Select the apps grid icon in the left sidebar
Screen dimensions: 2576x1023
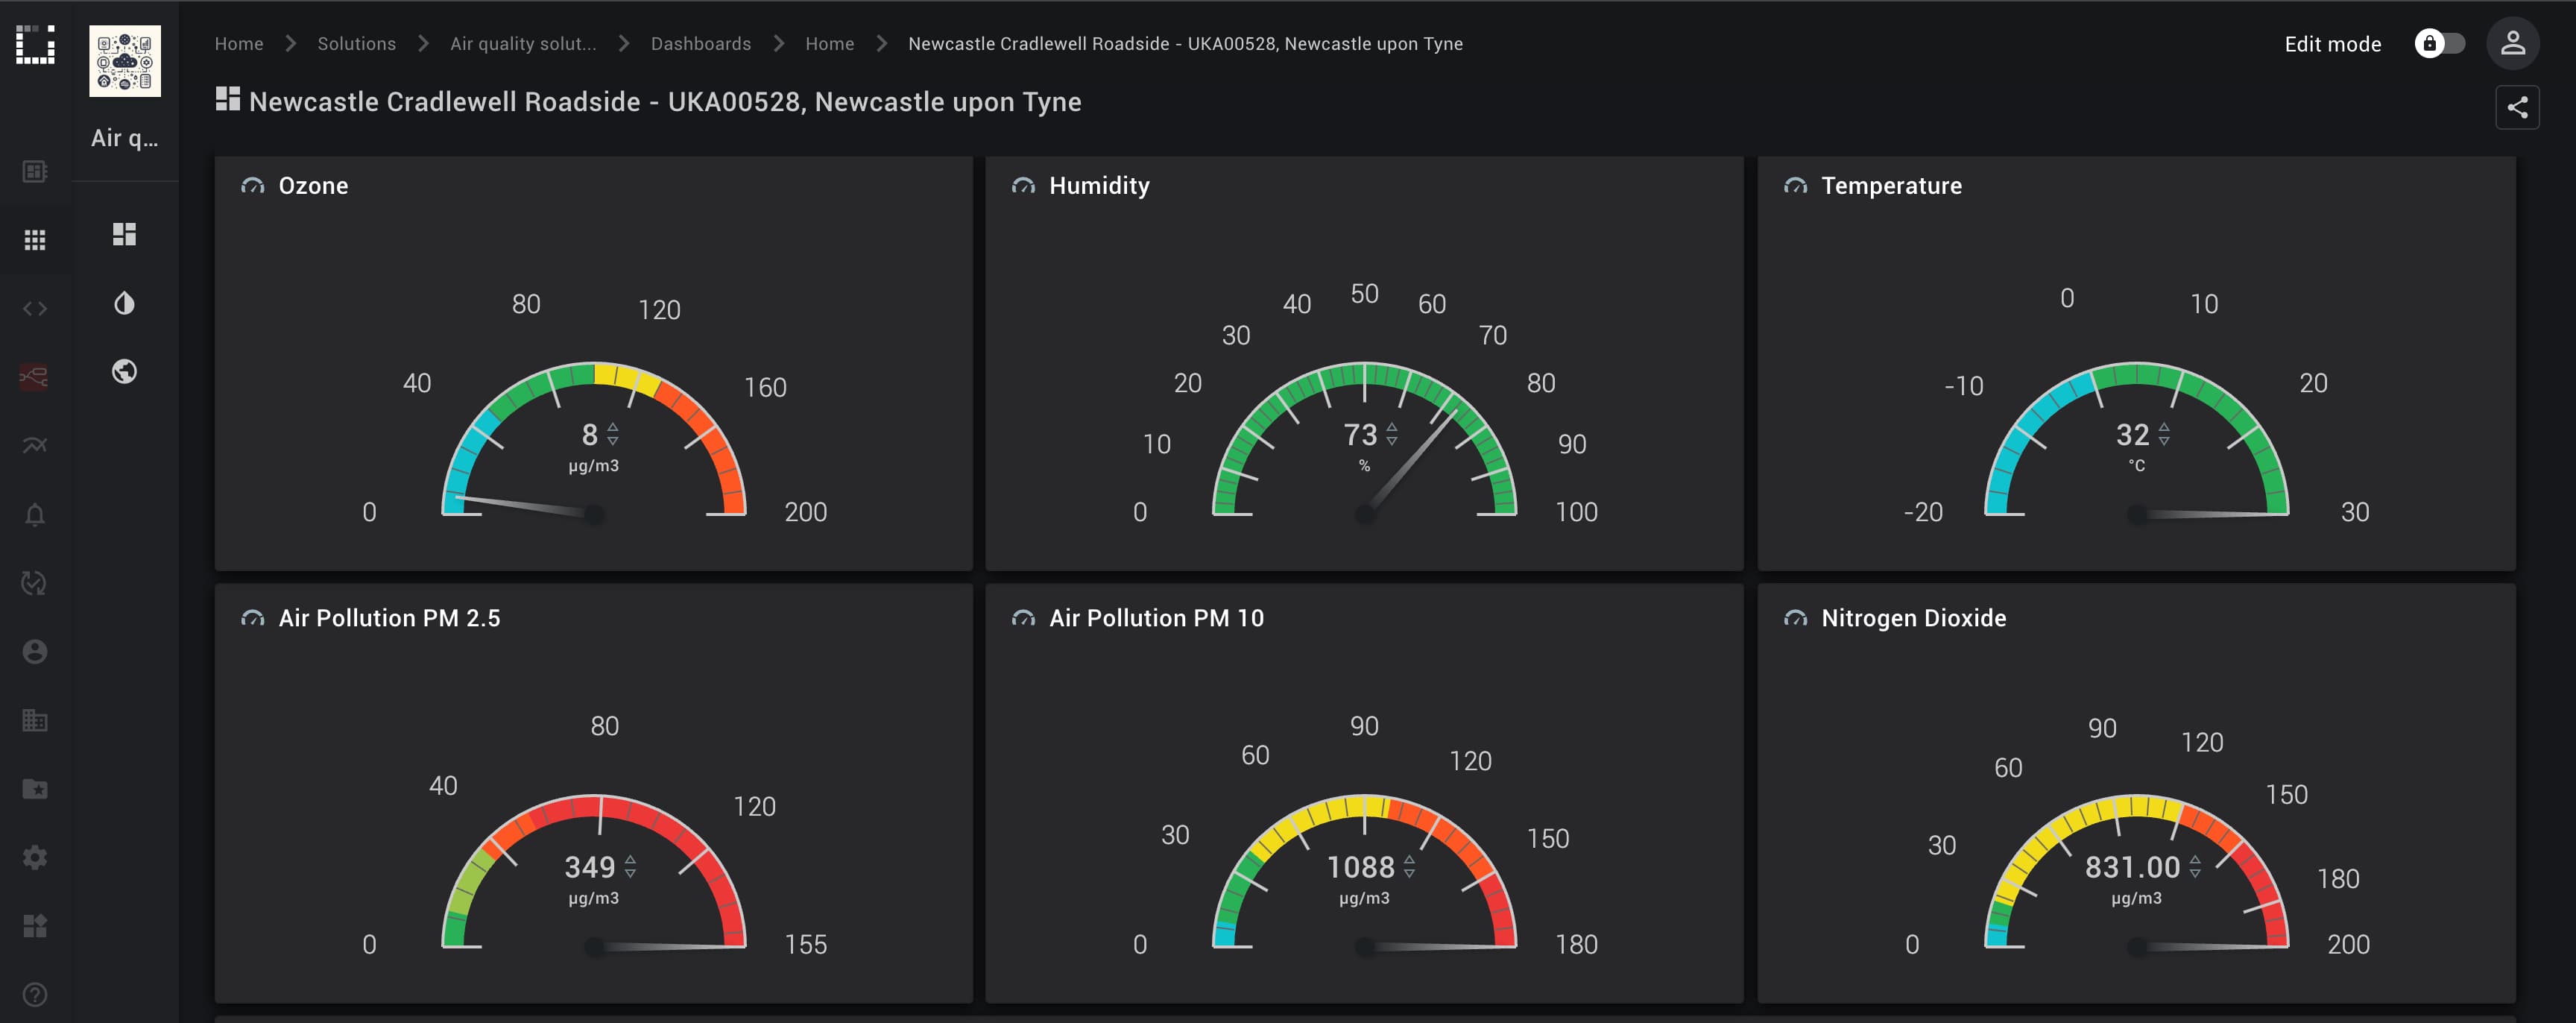point(35,240)
